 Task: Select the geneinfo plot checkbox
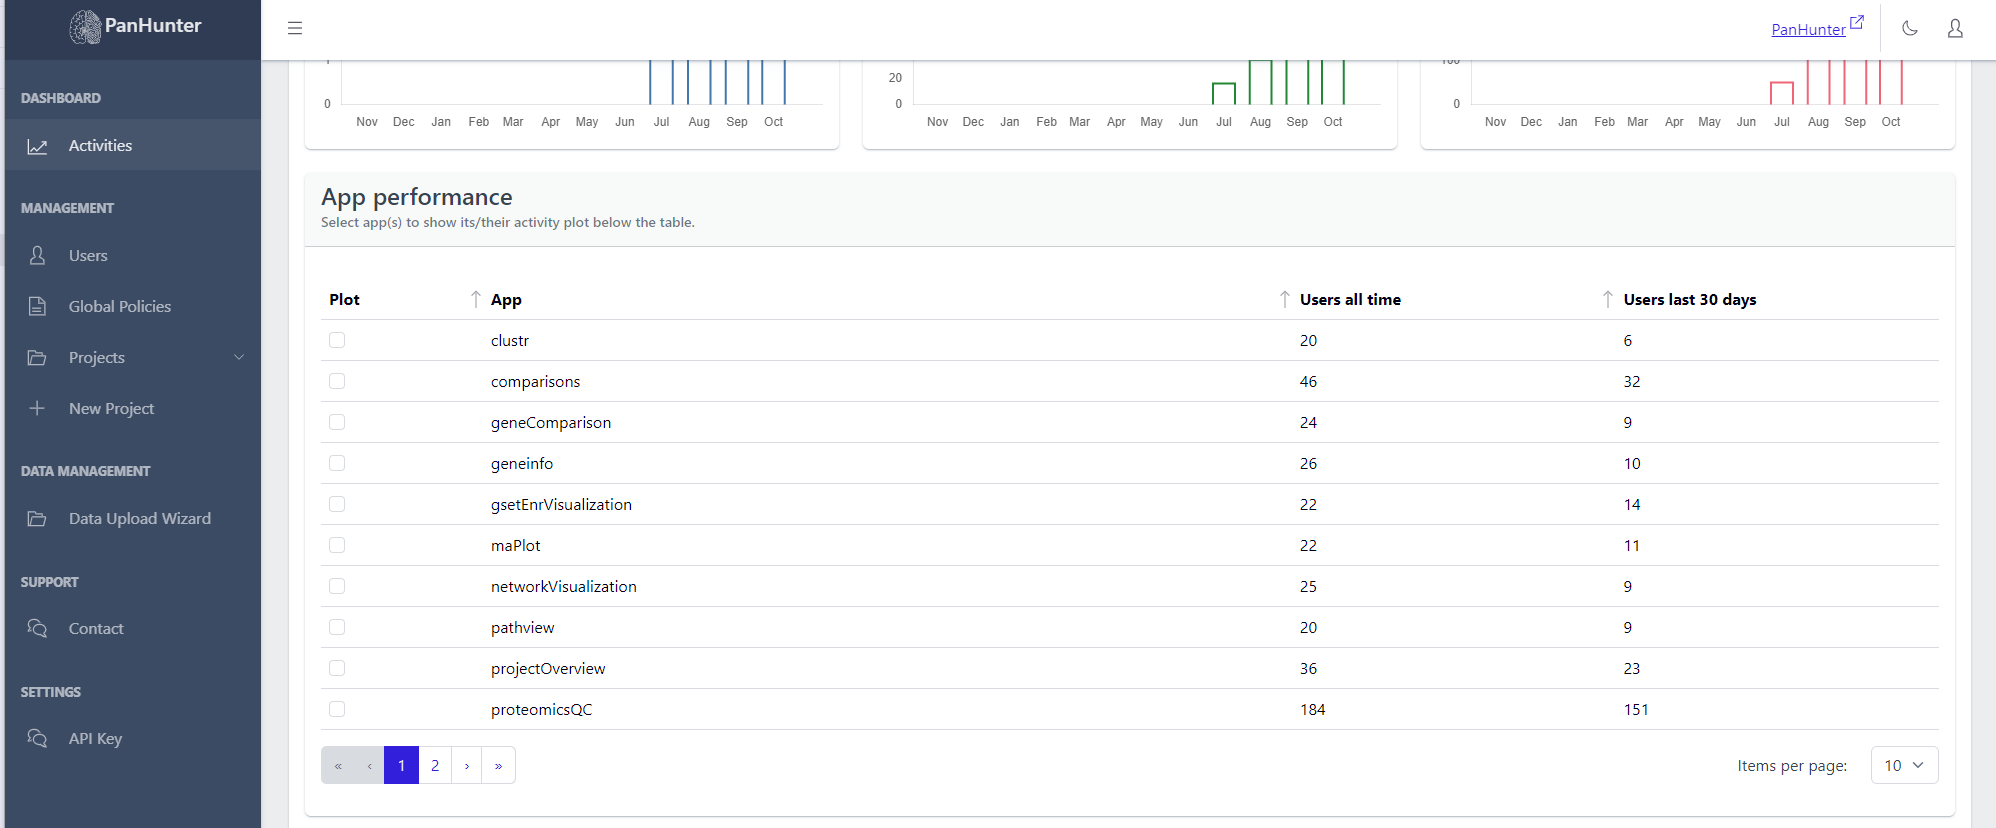pyautogui.click(x=337, y=463)
